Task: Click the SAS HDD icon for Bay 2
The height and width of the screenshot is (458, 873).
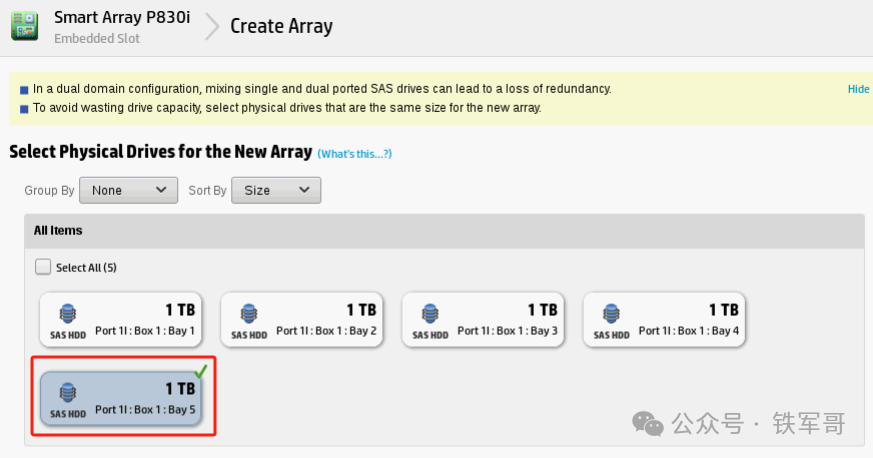Action: pyautogui.click(x=249, y=314)
